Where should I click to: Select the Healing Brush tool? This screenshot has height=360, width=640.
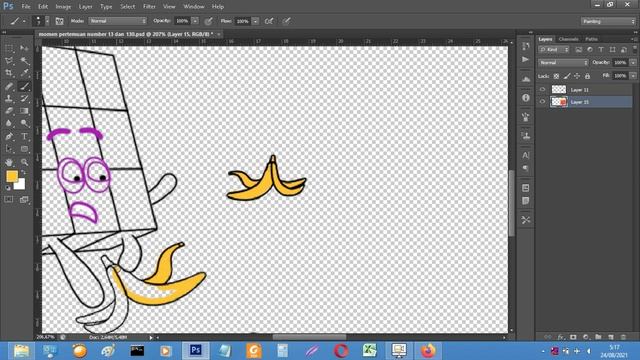(x=9, y=86)
